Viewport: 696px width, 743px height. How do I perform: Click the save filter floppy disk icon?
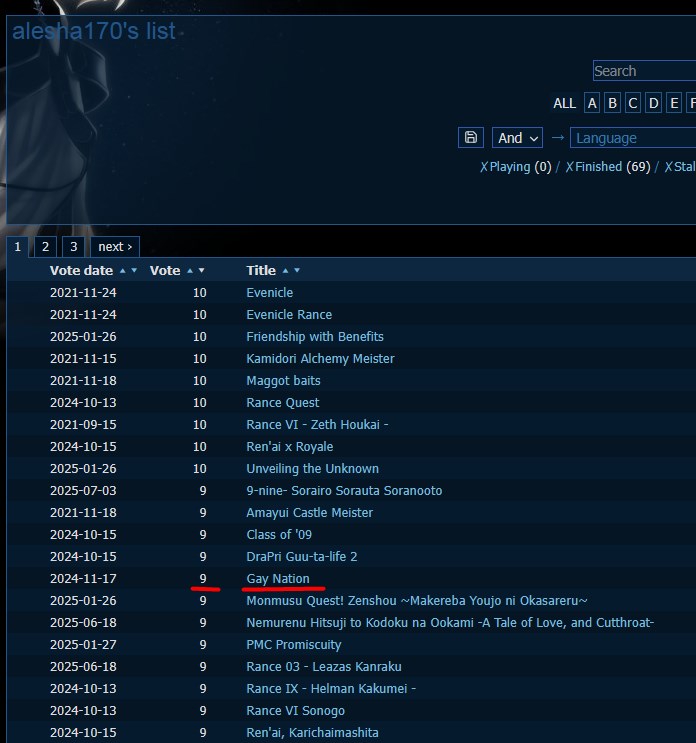pos(470,137)
